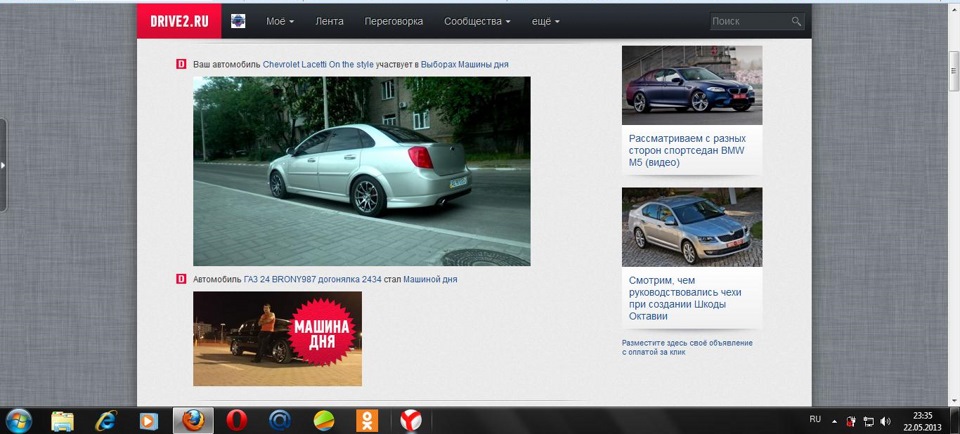960x434 pixels.
Task: Open the ГАЗ 24 BRONY987 догонялка 2434 link
Action: [312, 279]
